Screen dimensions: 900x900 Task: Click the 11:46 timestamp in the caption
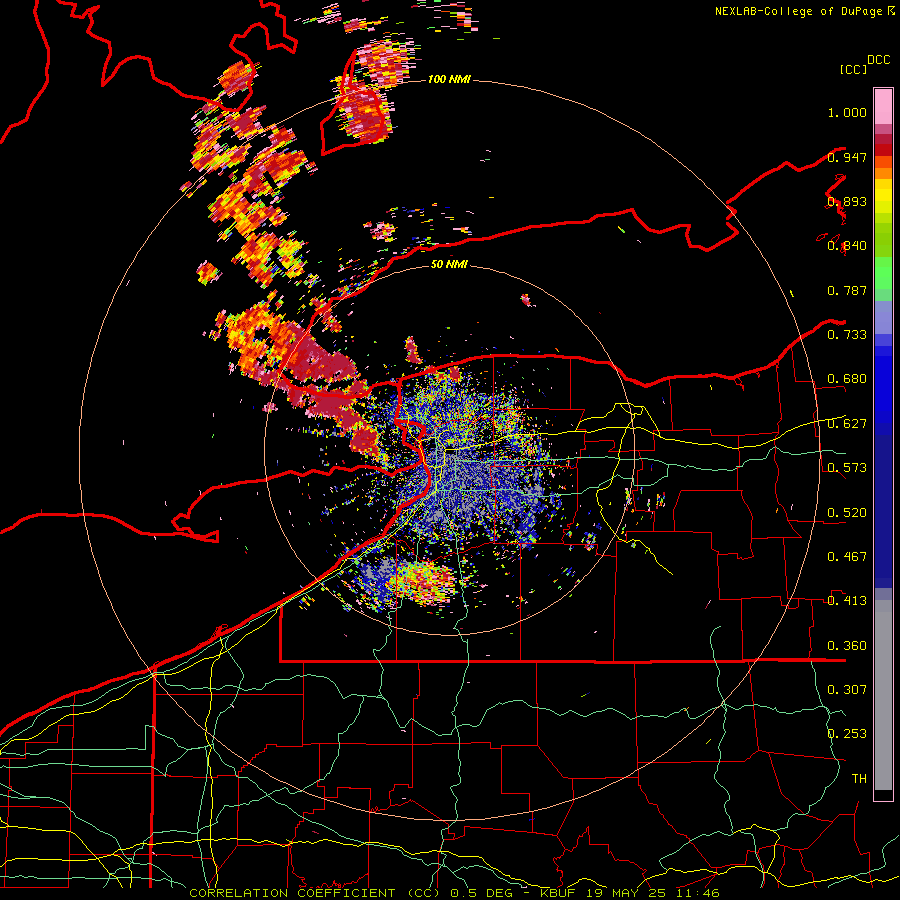[697, 893]
